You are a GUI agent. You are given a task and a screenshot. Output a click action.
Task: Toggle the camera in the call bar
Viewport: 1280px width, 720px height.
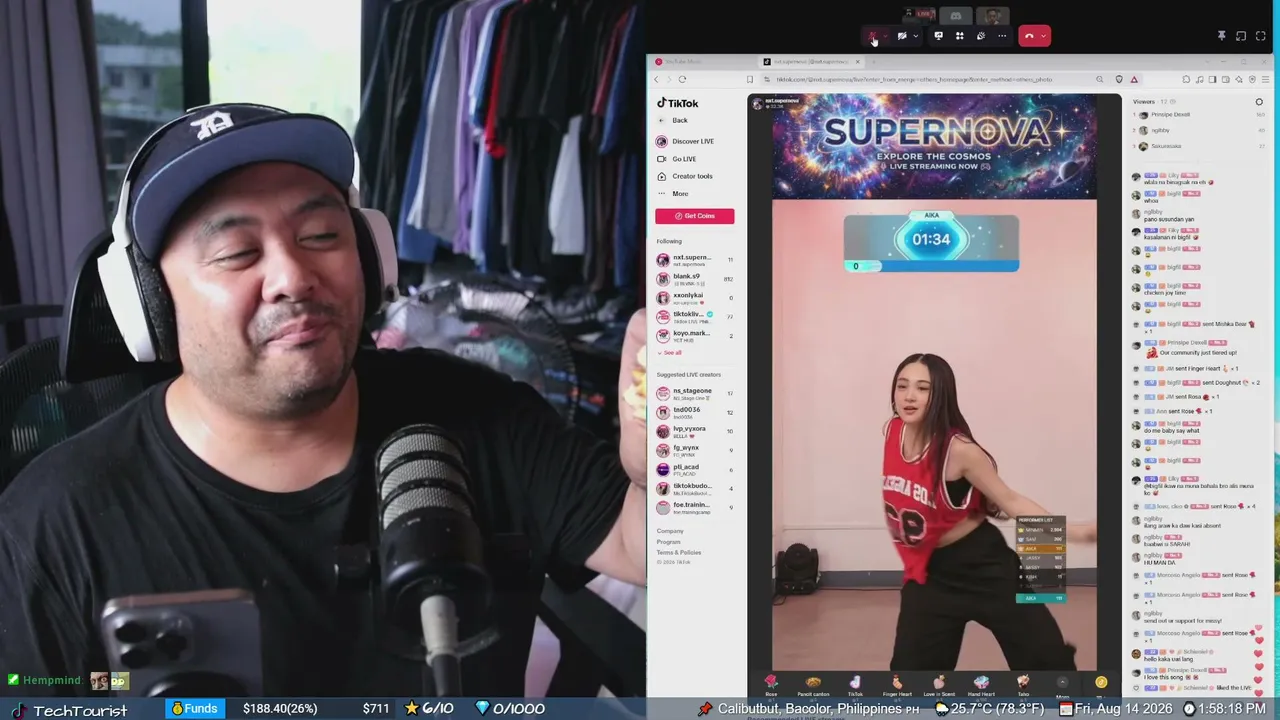(x=902, y=36)
